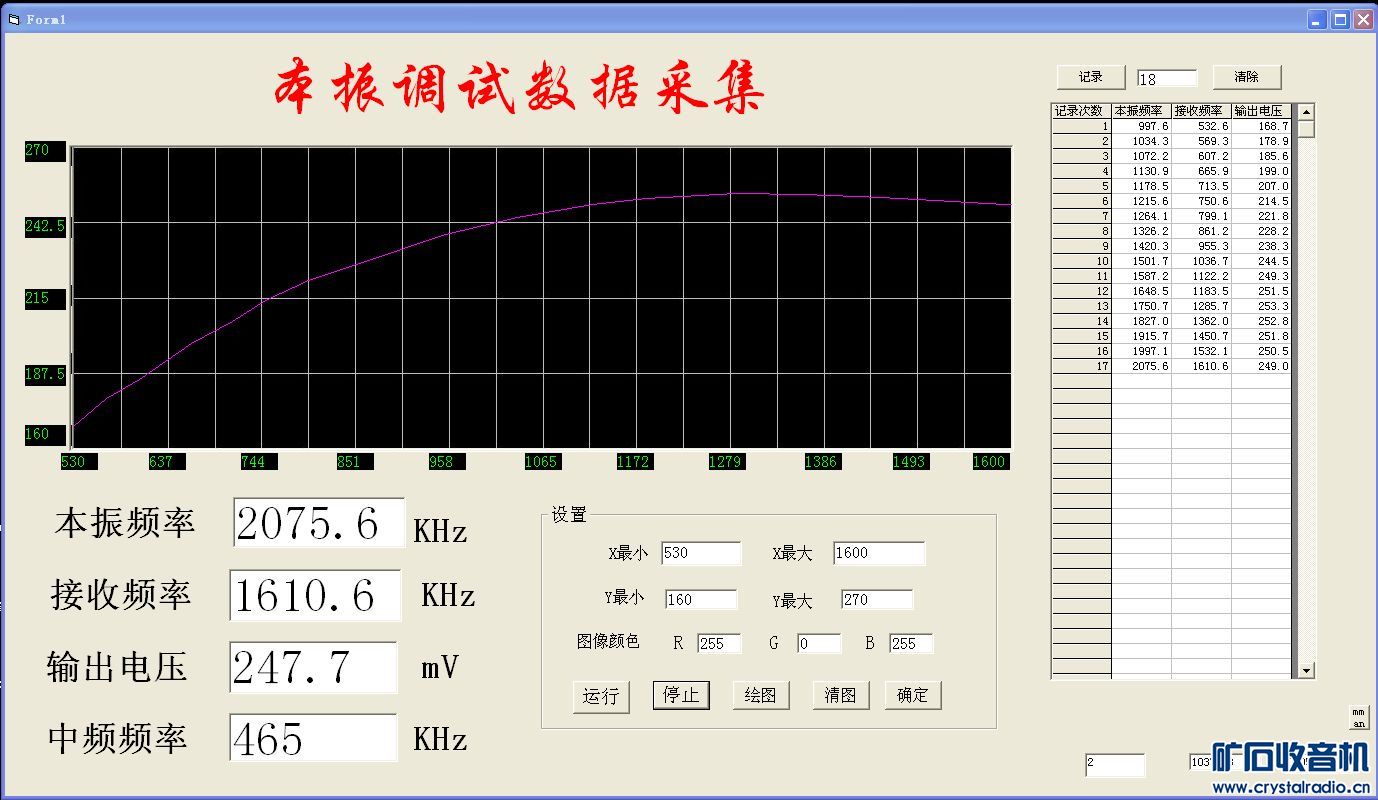Screen dimensions: 1378x800
Task: Minimize the Form1 window
Action: (1317, 19)
